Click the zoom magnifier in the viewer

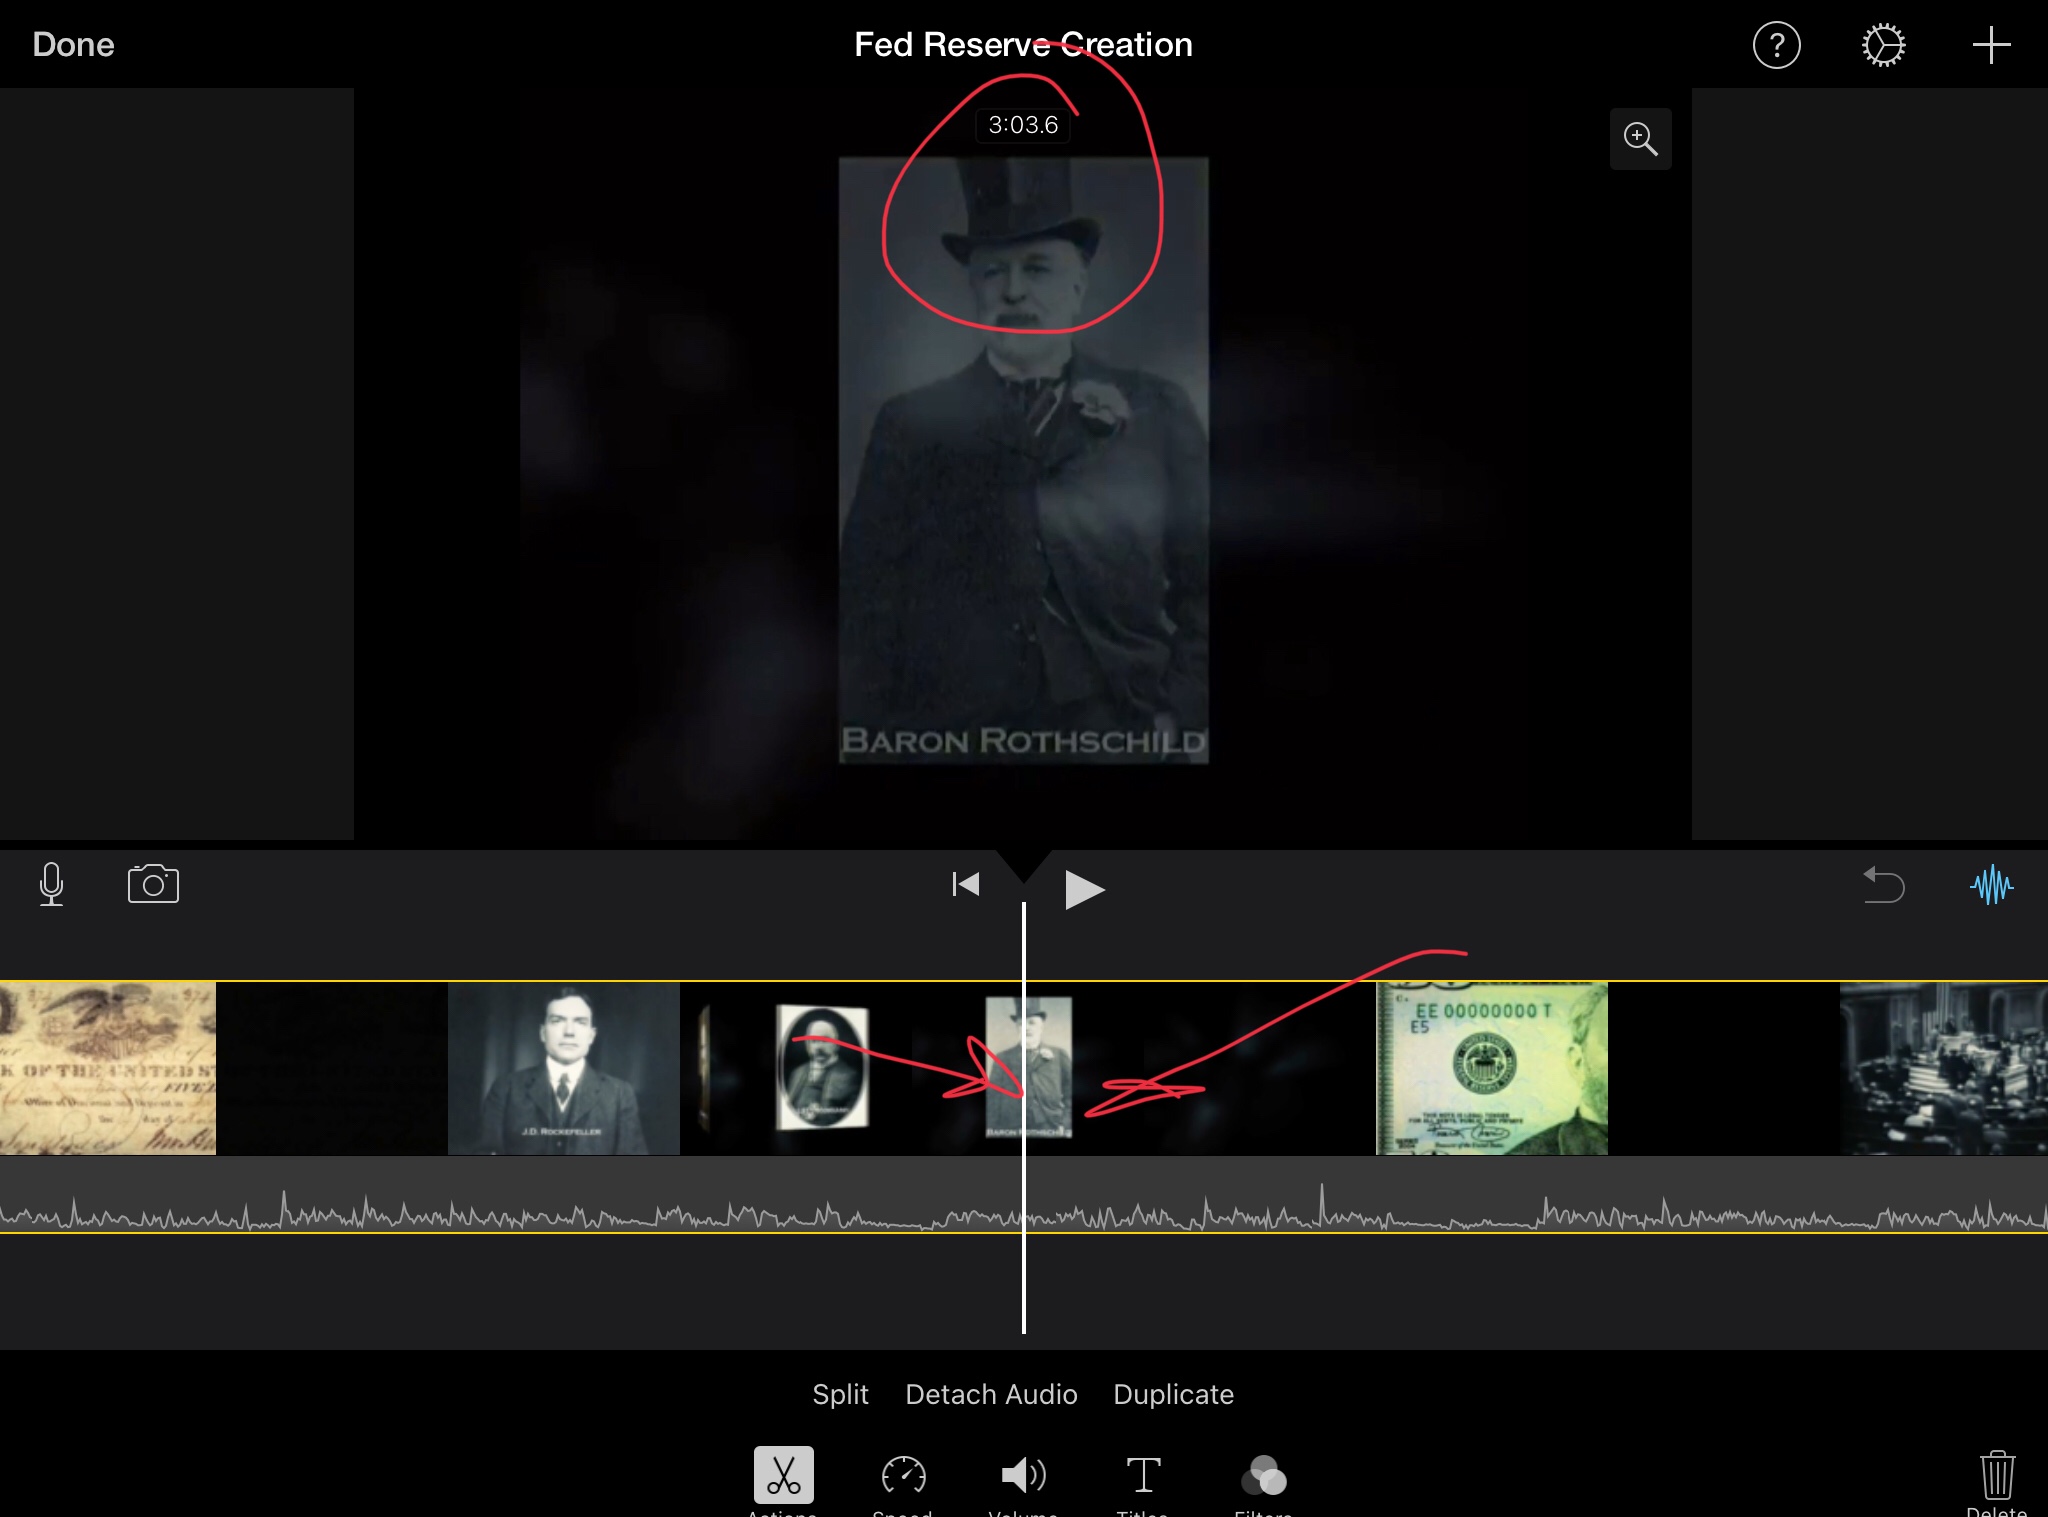[x=1640, y=139]
